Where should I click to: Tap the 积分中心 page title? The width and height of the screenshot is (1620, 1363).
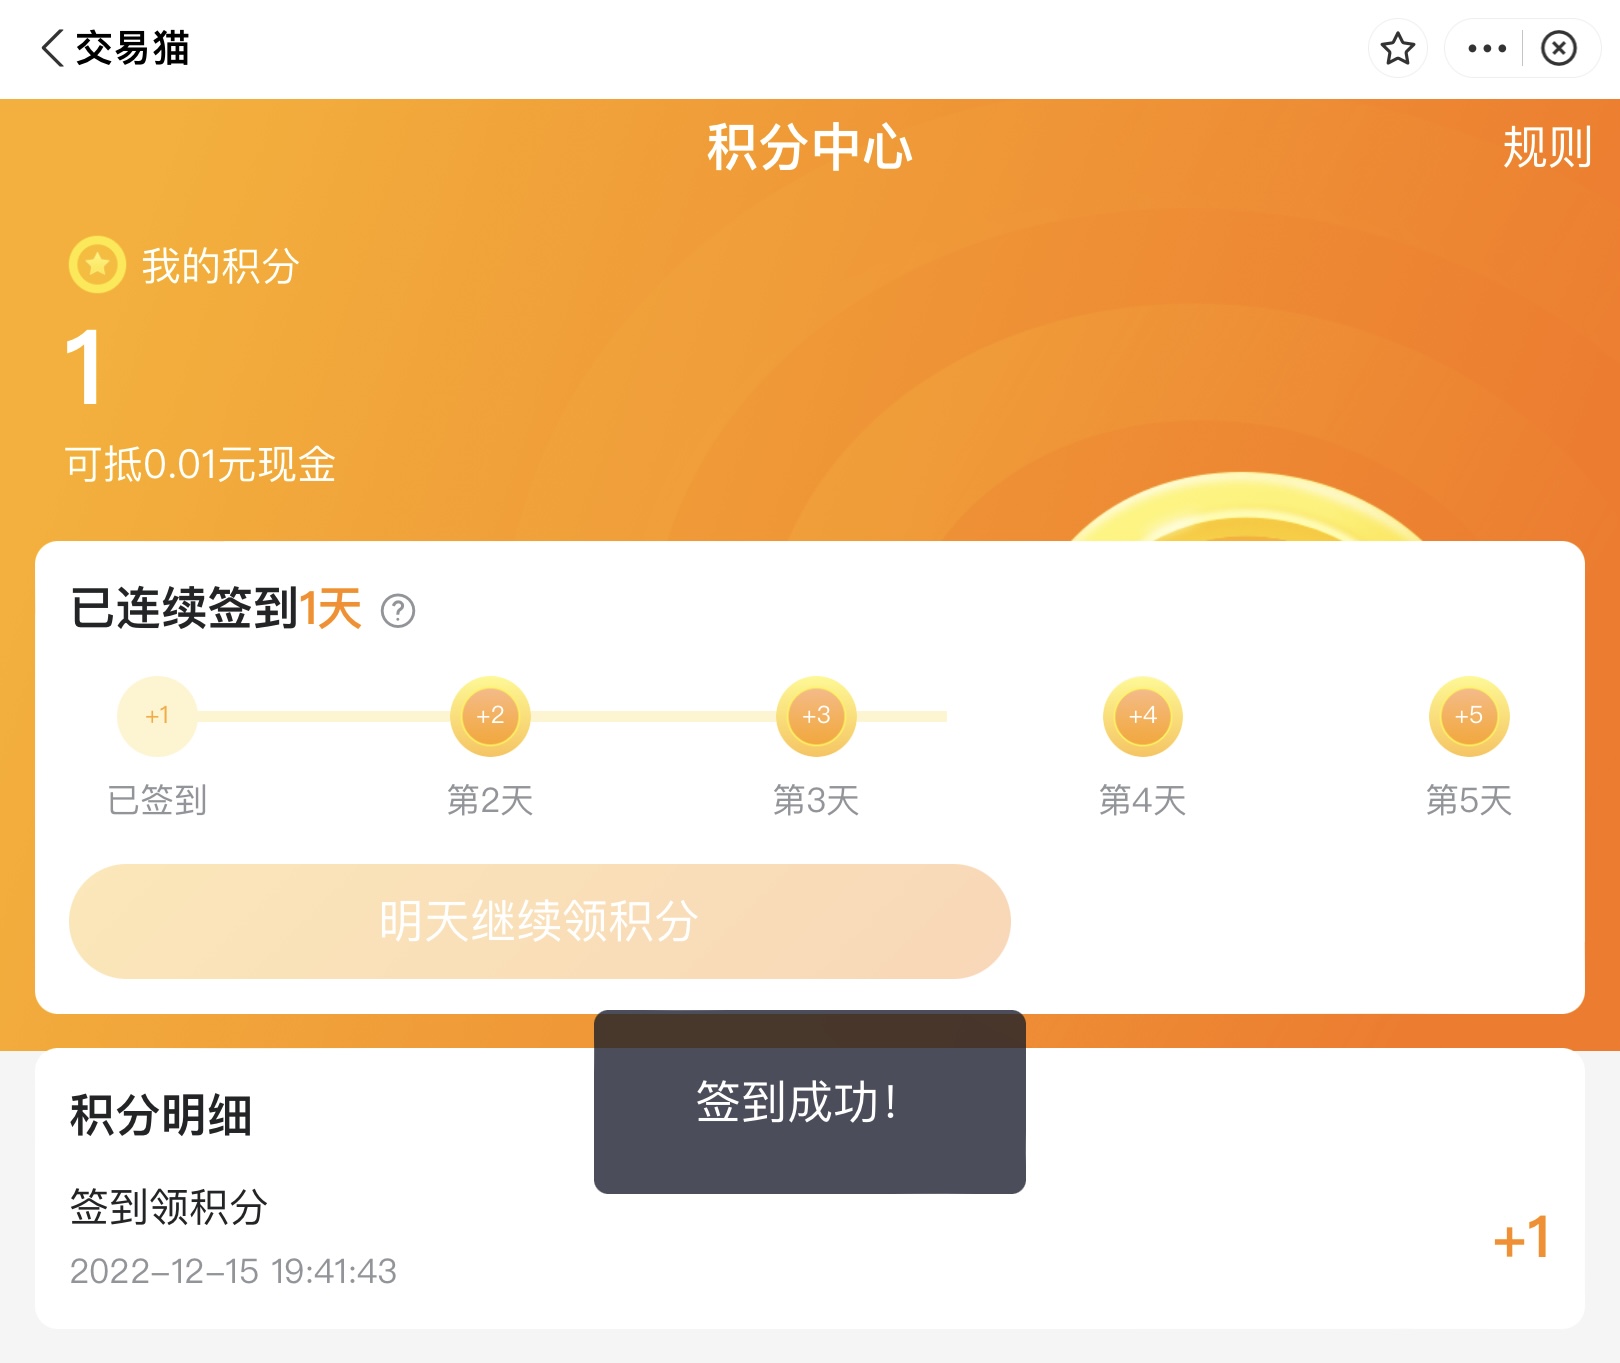(809, 148)
